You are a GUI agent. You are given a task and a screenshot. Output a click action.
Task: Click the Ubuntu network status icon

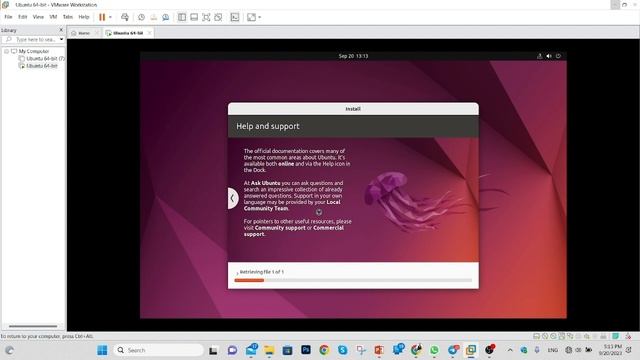click(540, 56)
